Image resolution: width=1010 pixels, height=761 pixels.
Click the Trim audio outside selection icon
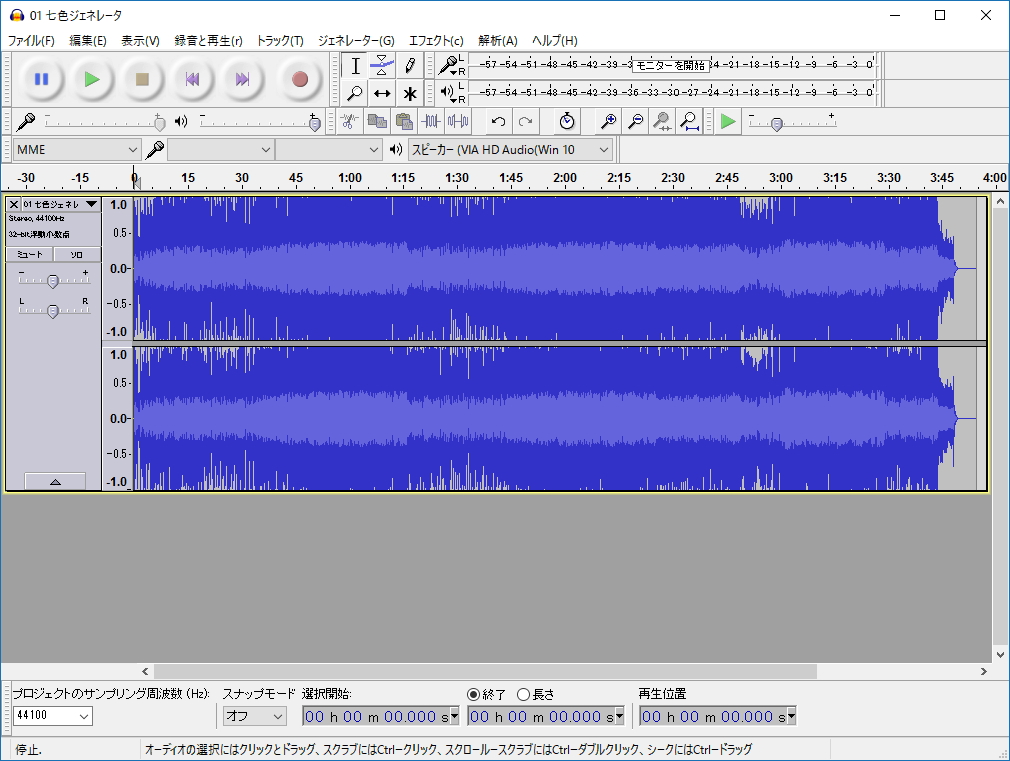(430, 121)
